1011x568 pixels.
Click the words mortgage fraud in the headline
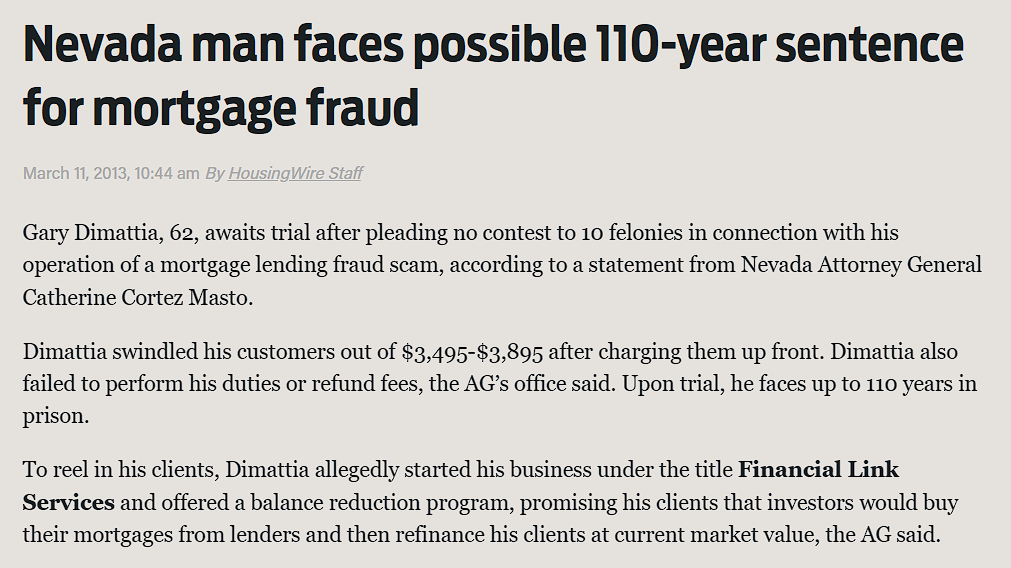click(256, 108)
